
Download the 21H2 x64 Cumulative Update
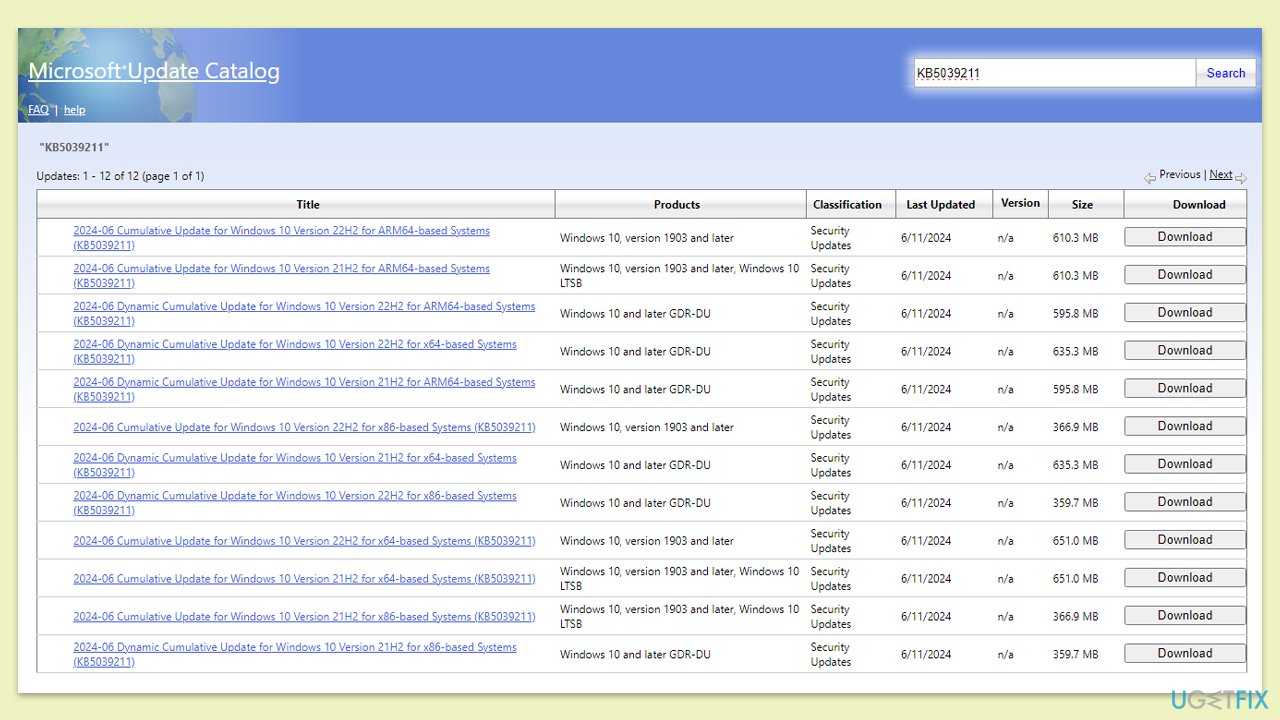pyautogui.click(x=1185, y=578)
